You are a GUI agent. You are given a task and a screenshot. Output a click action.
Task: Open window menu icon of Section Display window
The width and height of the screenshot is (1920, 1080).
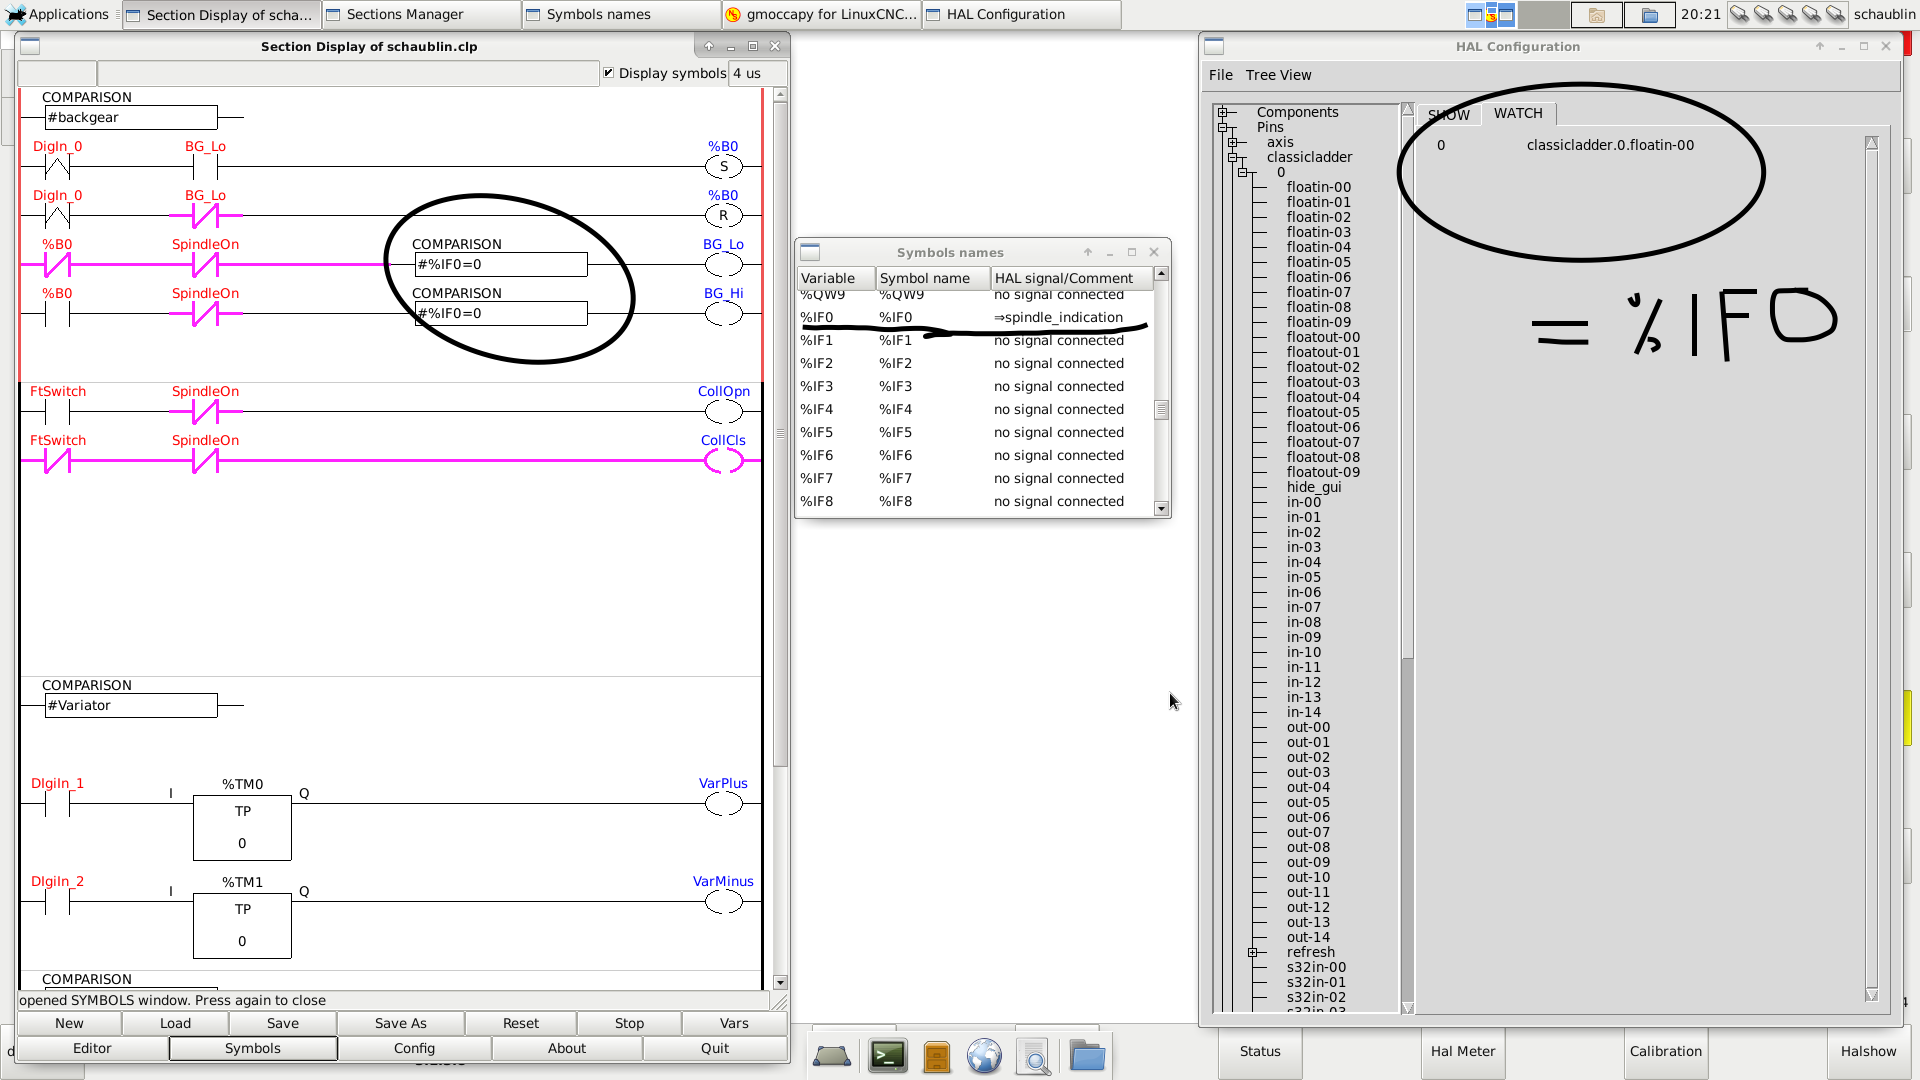30,46
